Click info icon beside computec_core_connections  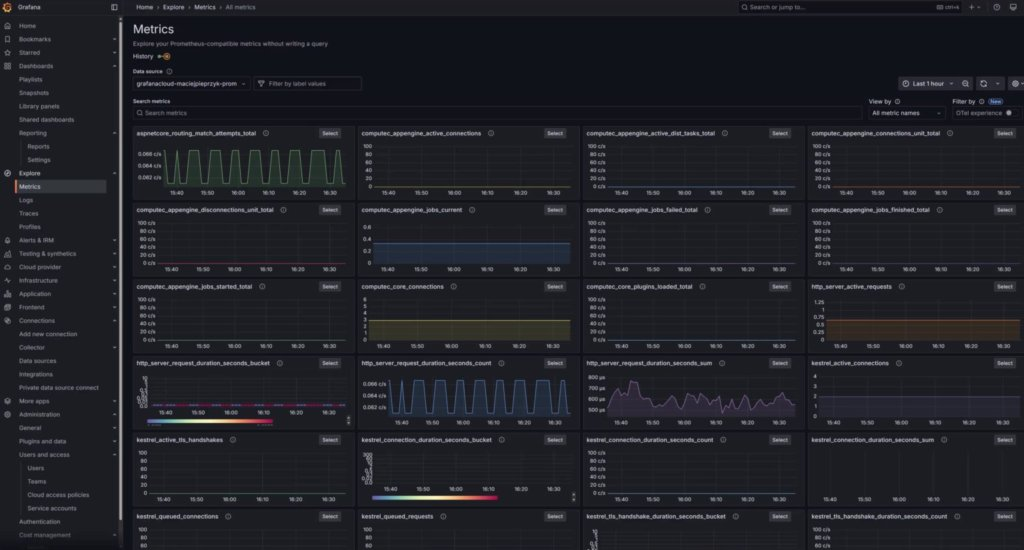(453, 287)
